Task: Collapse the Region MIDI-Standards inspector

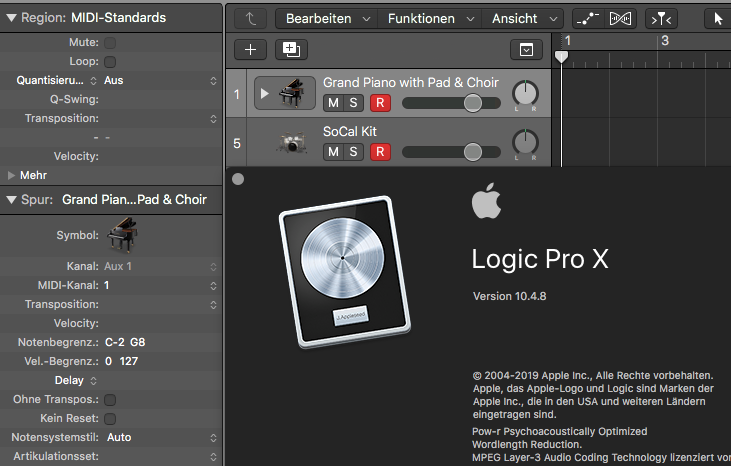Action: (x=11, y=18)
